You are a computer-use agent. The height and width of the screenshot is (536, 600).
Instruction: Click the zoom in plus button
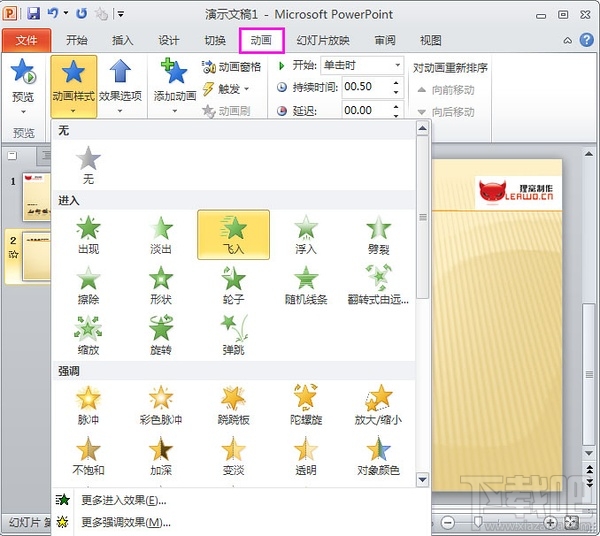point(549,522)
